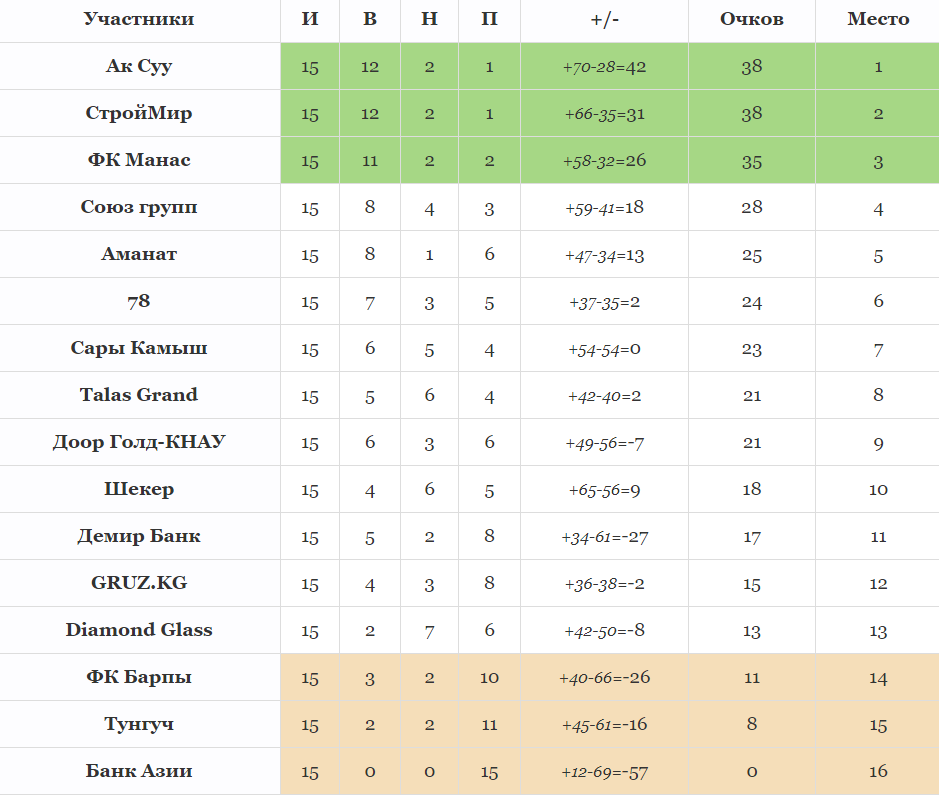
Task: Click the GRUZ.KG team name
Action: [x=139, y=583]
